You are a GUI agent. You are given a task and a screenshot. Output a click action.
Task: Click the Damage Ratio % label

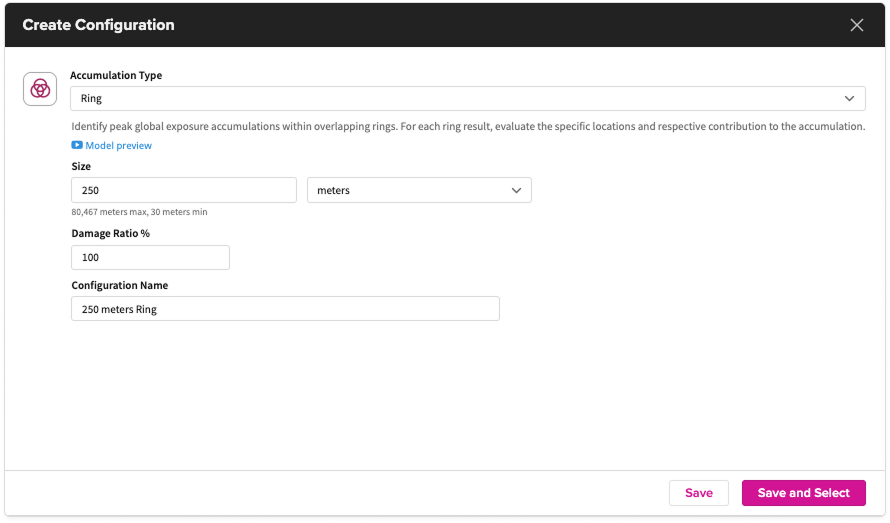[x=110, y=233]
